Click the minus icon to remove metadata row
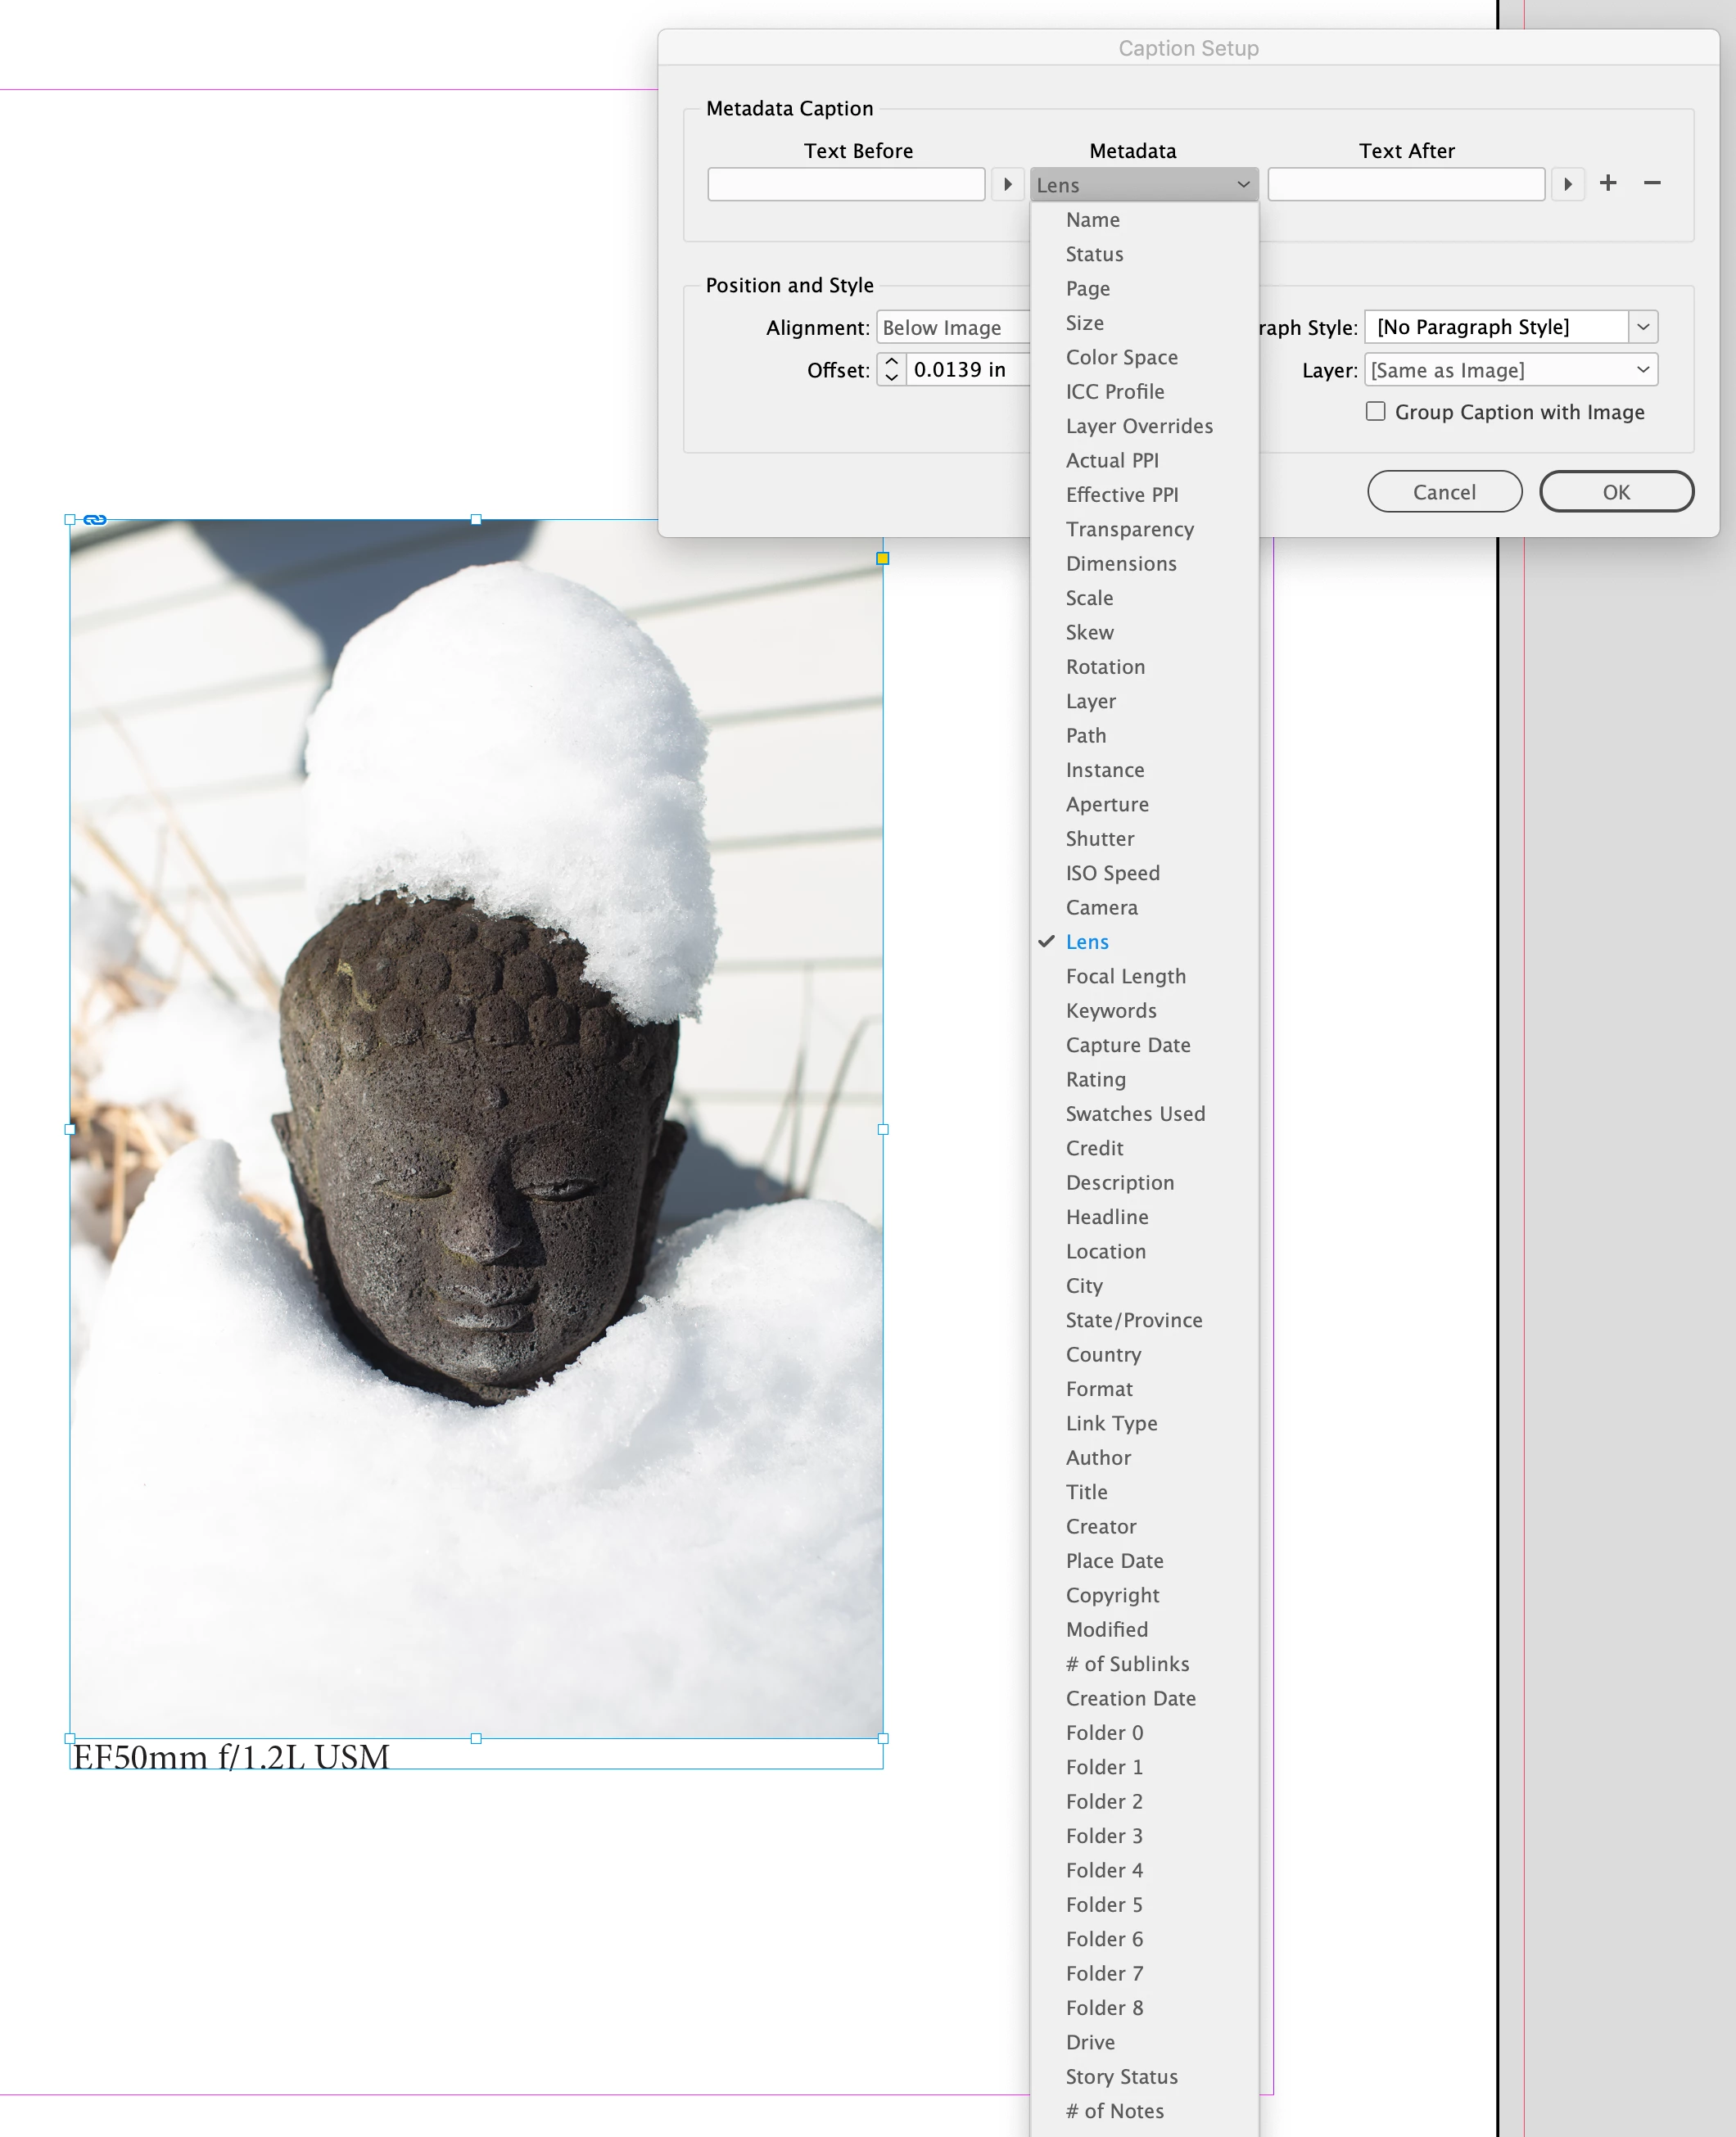1736x2137 pixels. tap(1652, 183)
